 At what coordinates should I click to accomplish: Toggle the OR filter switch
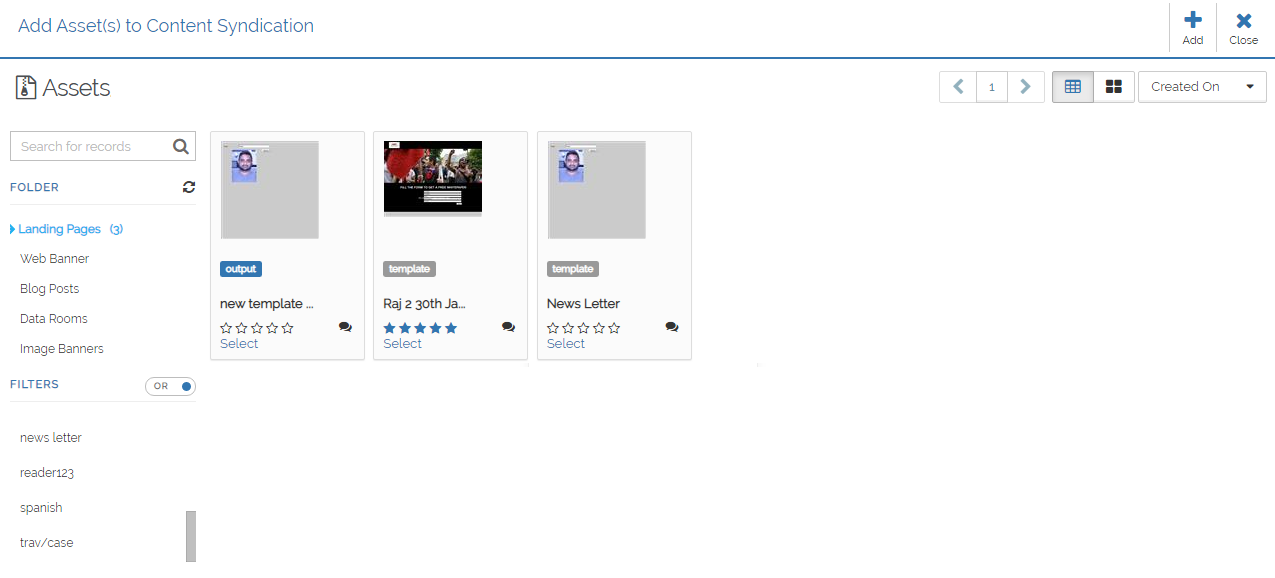click(x=171, y=386)
